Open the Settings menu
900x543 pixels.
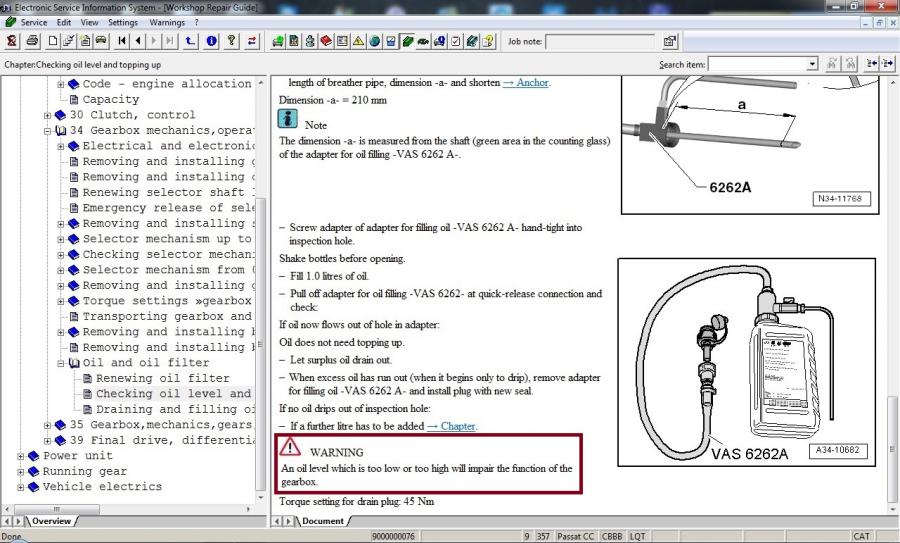[123, 21]
